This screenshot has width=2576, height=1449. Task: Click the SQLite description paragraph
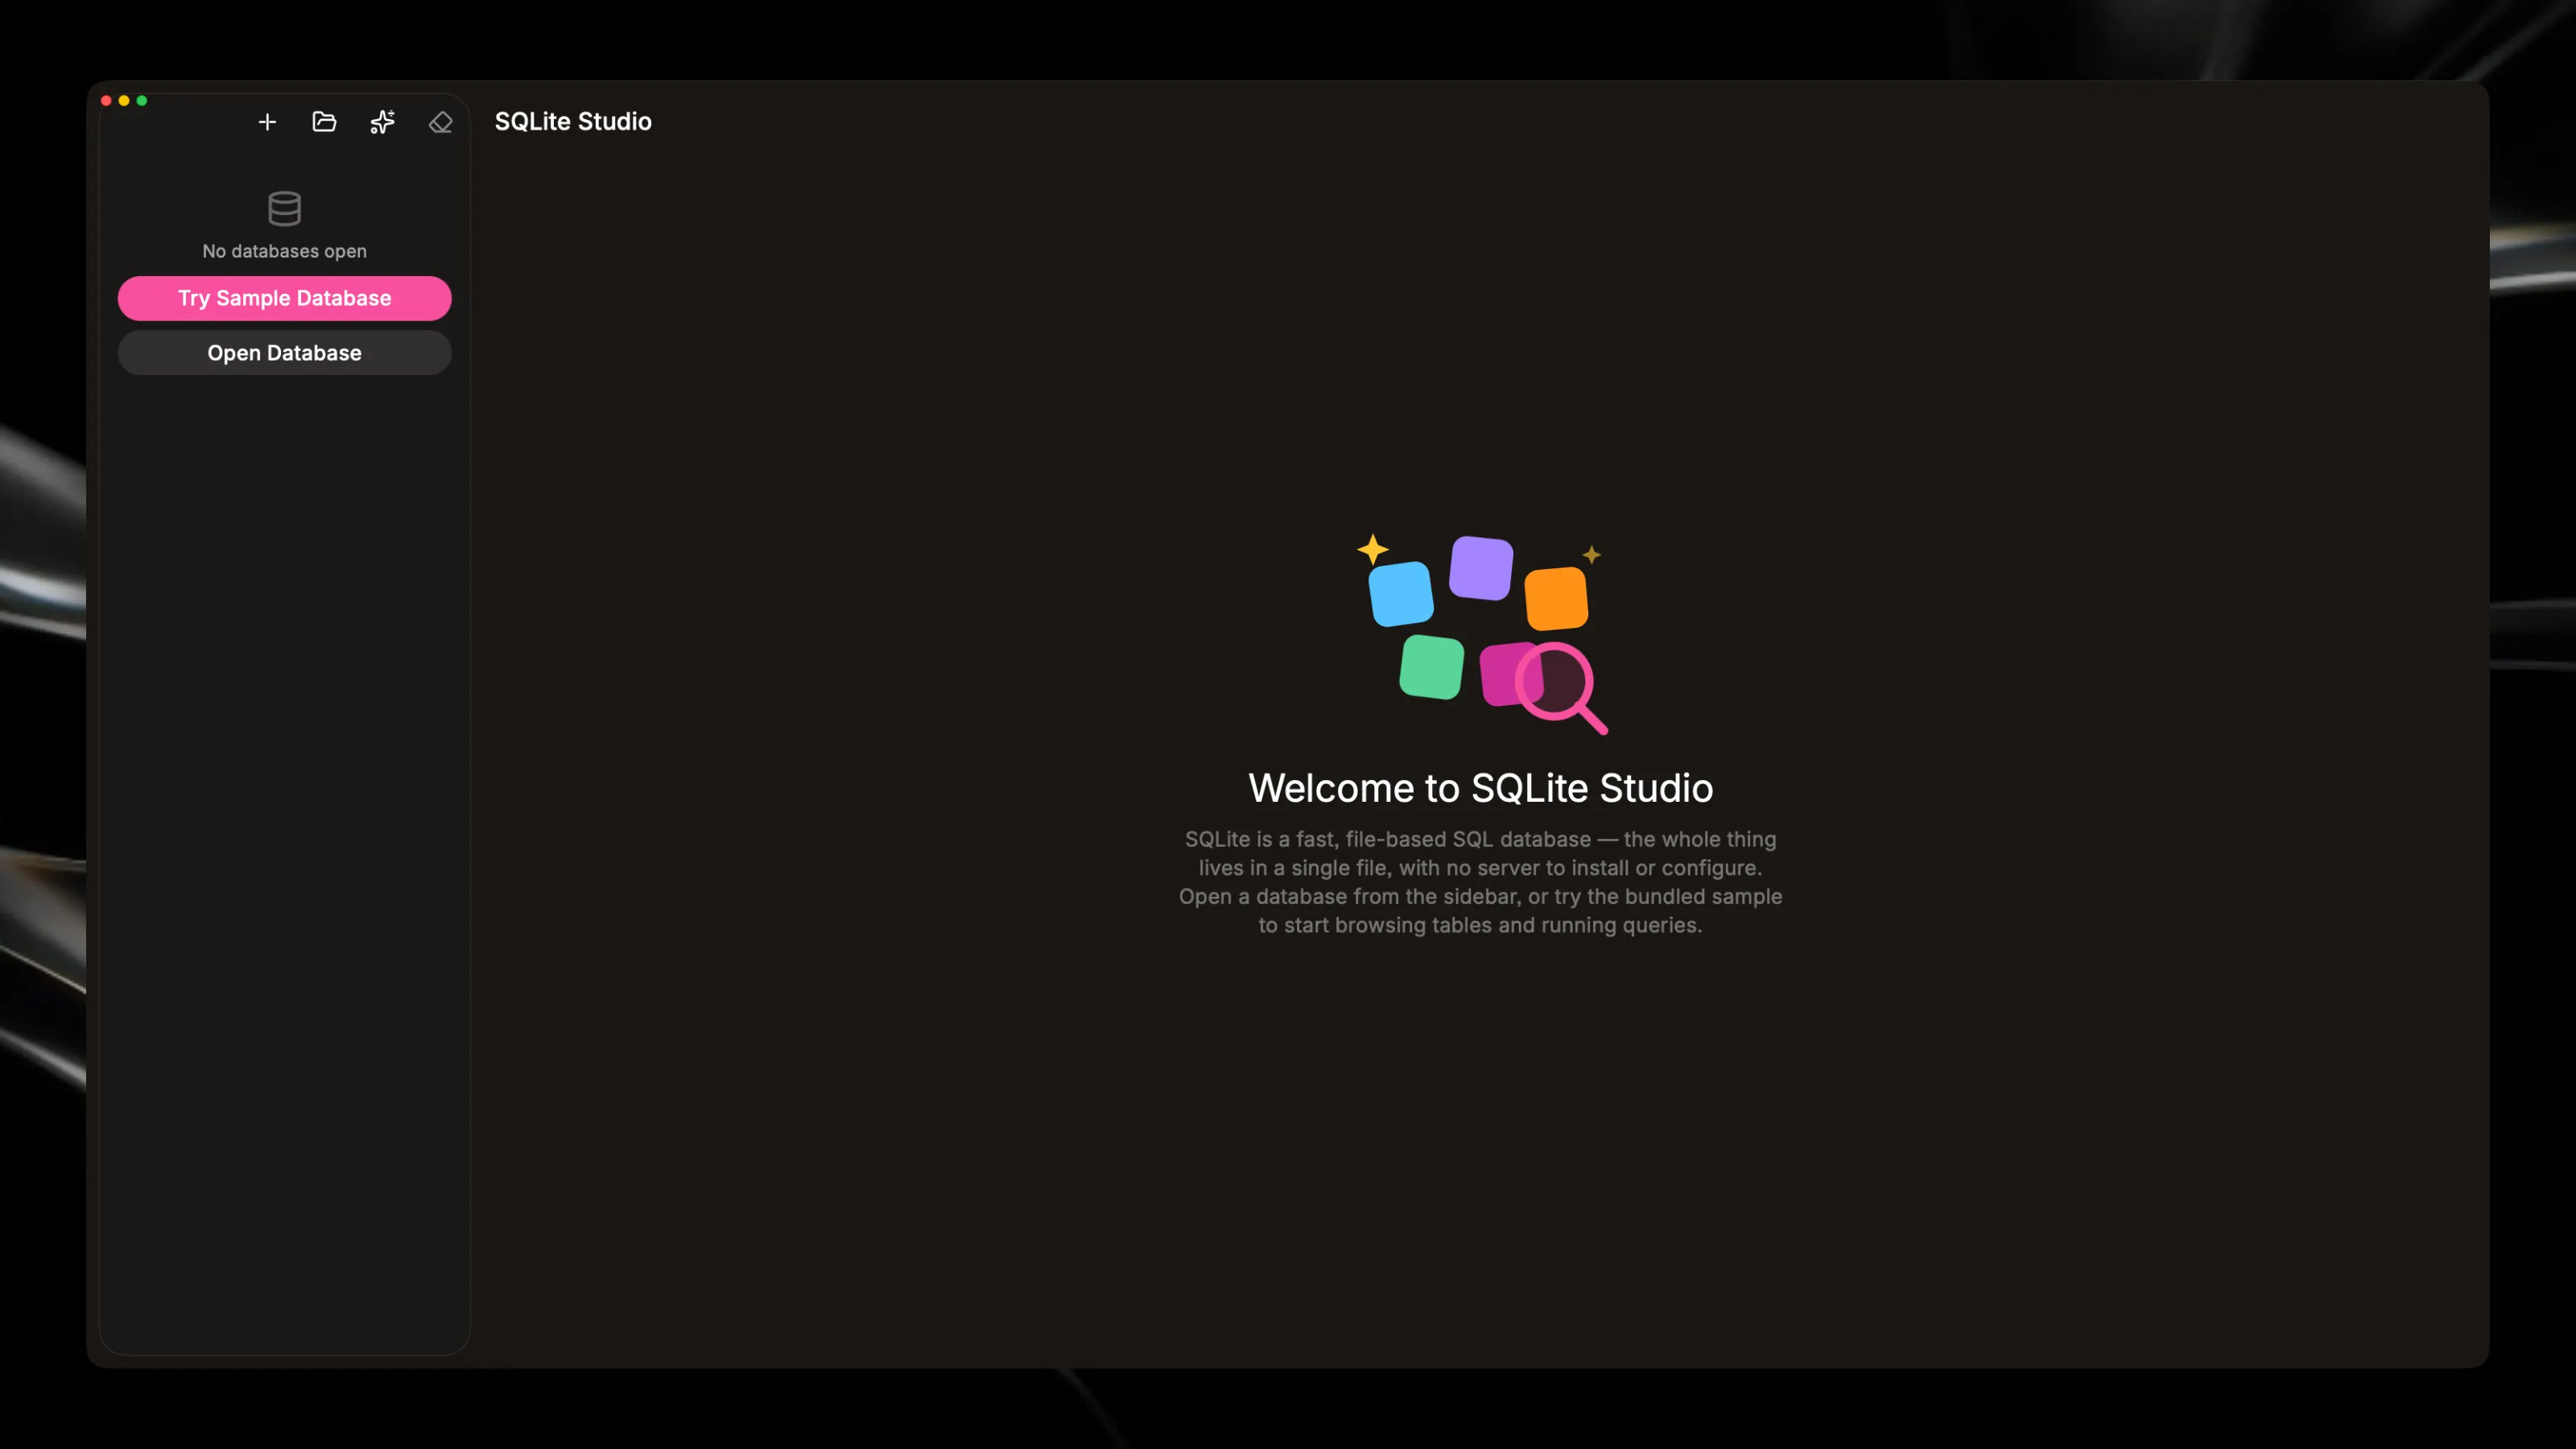pos(1481,882)
